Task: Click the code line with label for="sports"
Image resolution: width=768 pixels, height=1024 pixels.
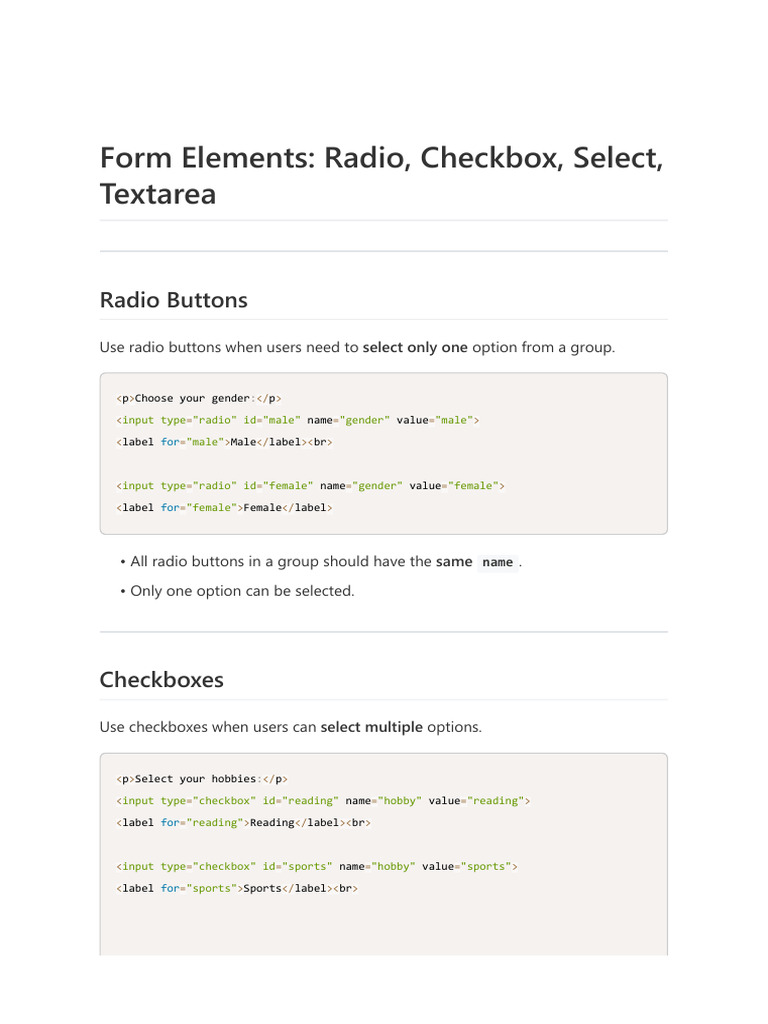Action: click(x=237, y=888)
